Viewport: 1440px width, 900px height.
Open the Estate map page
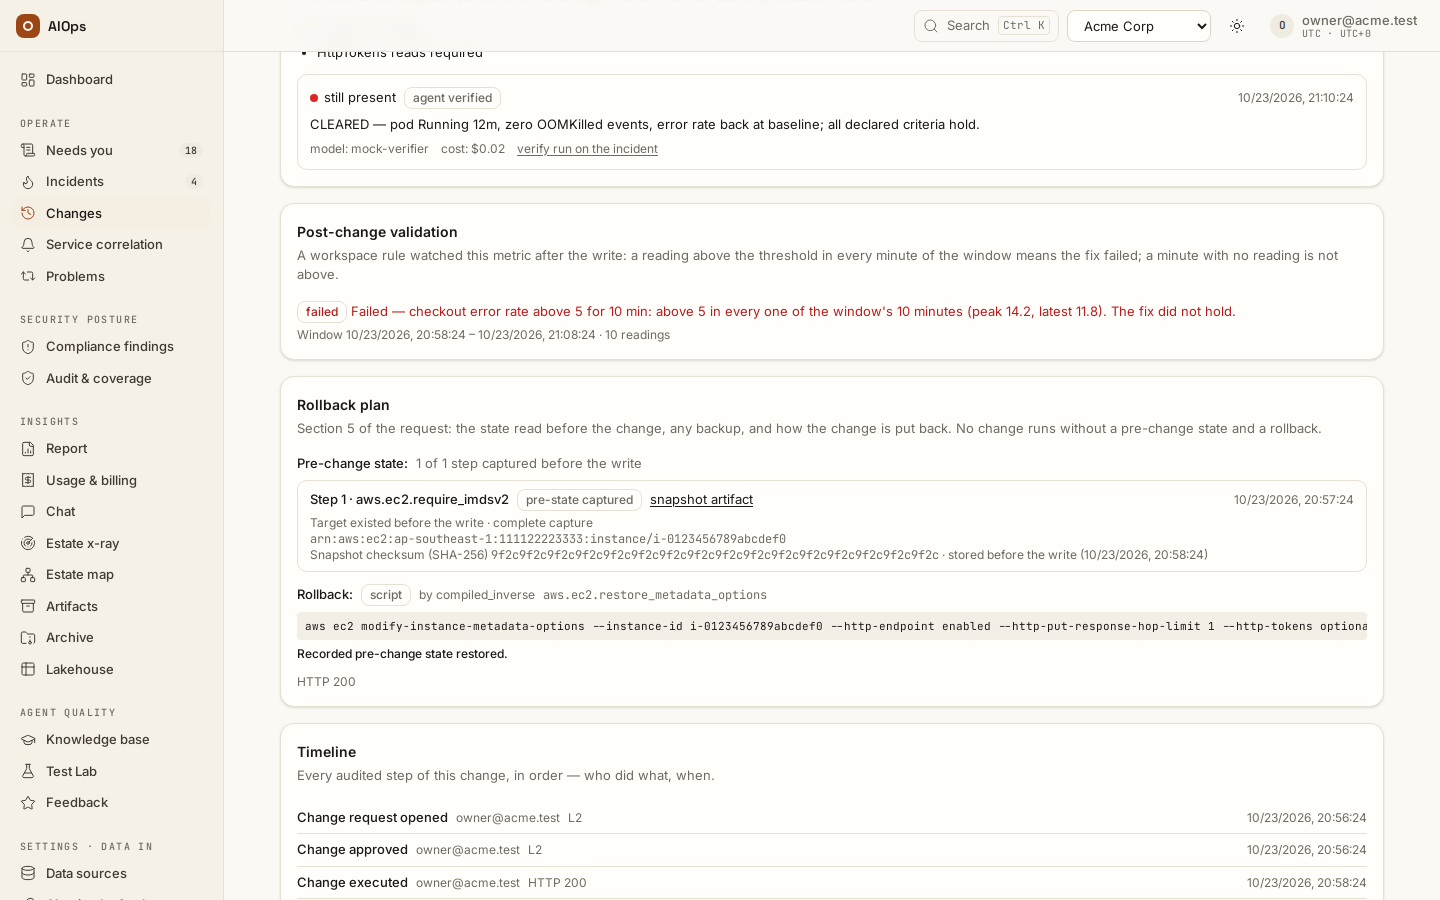tap(112, 575)
